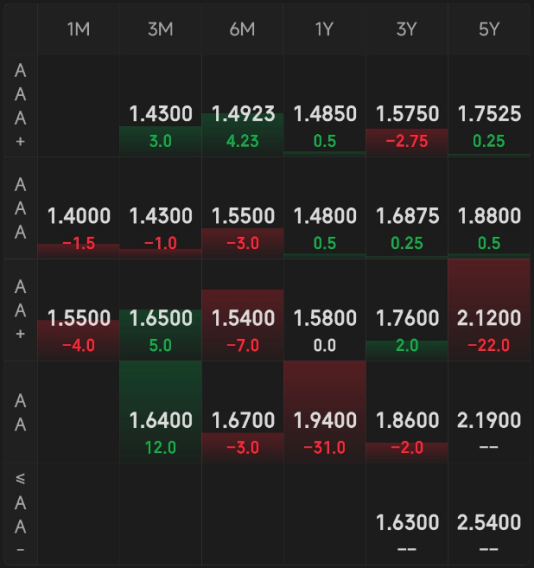534x568 pixels.
Task: Select the ≤AA- rating row label
Action: coord(20,514)
